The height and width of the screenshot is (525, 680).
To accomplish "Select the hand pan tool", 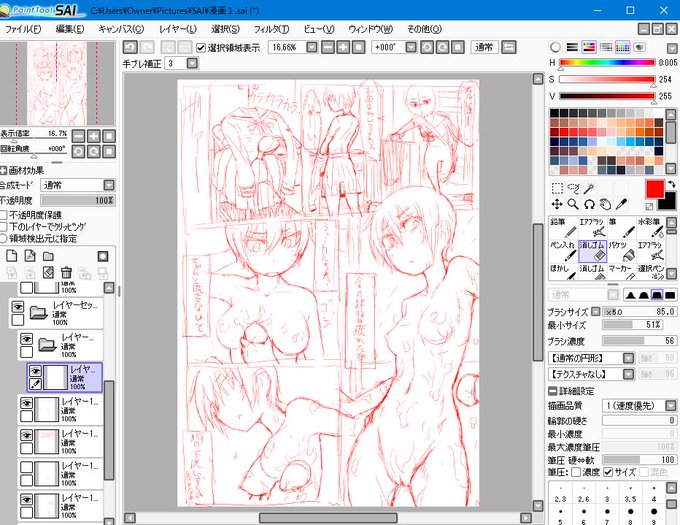I will 605,204.
